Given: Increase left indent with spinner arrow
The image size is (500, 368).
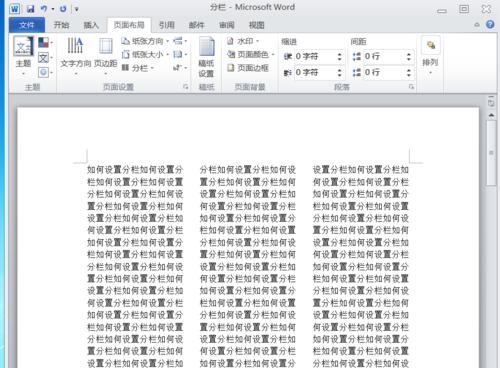Looking at the screenshot, I should 340,54.
